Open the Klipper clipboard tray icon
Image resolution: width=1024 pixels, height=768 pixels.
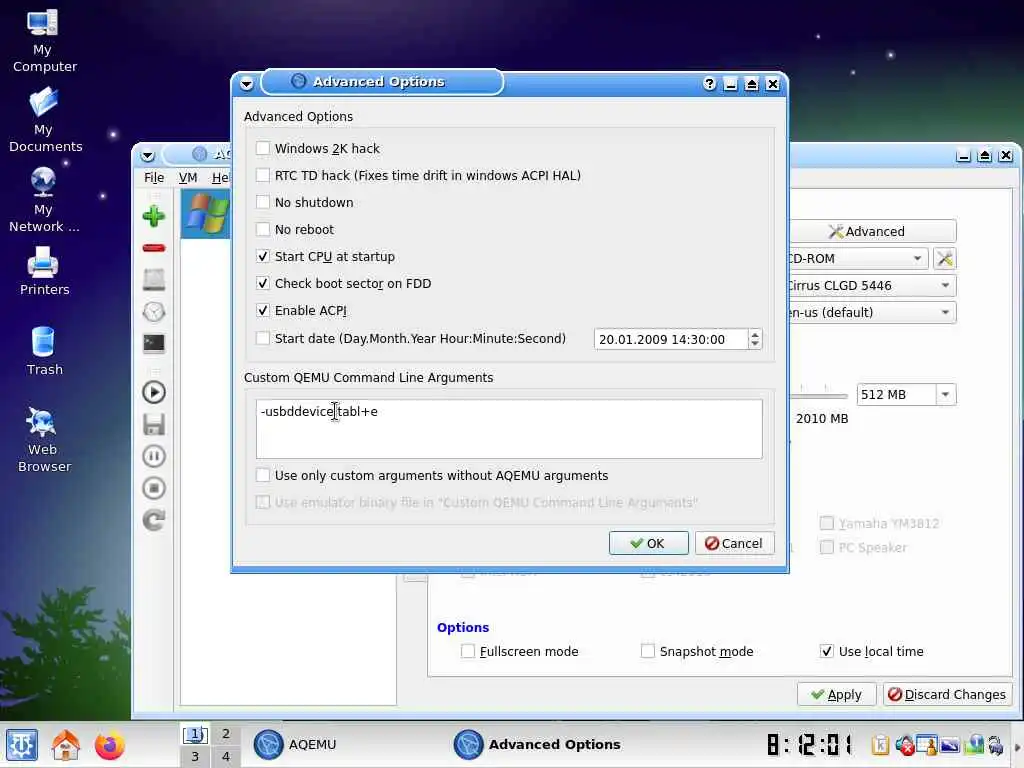(x=880, y=744)
